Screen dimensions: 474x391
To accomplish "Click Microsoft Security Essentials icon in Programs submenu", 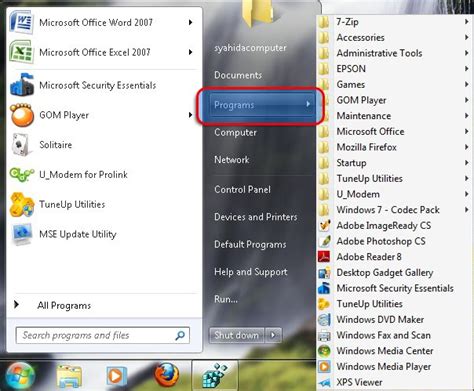I will (324, 288).
